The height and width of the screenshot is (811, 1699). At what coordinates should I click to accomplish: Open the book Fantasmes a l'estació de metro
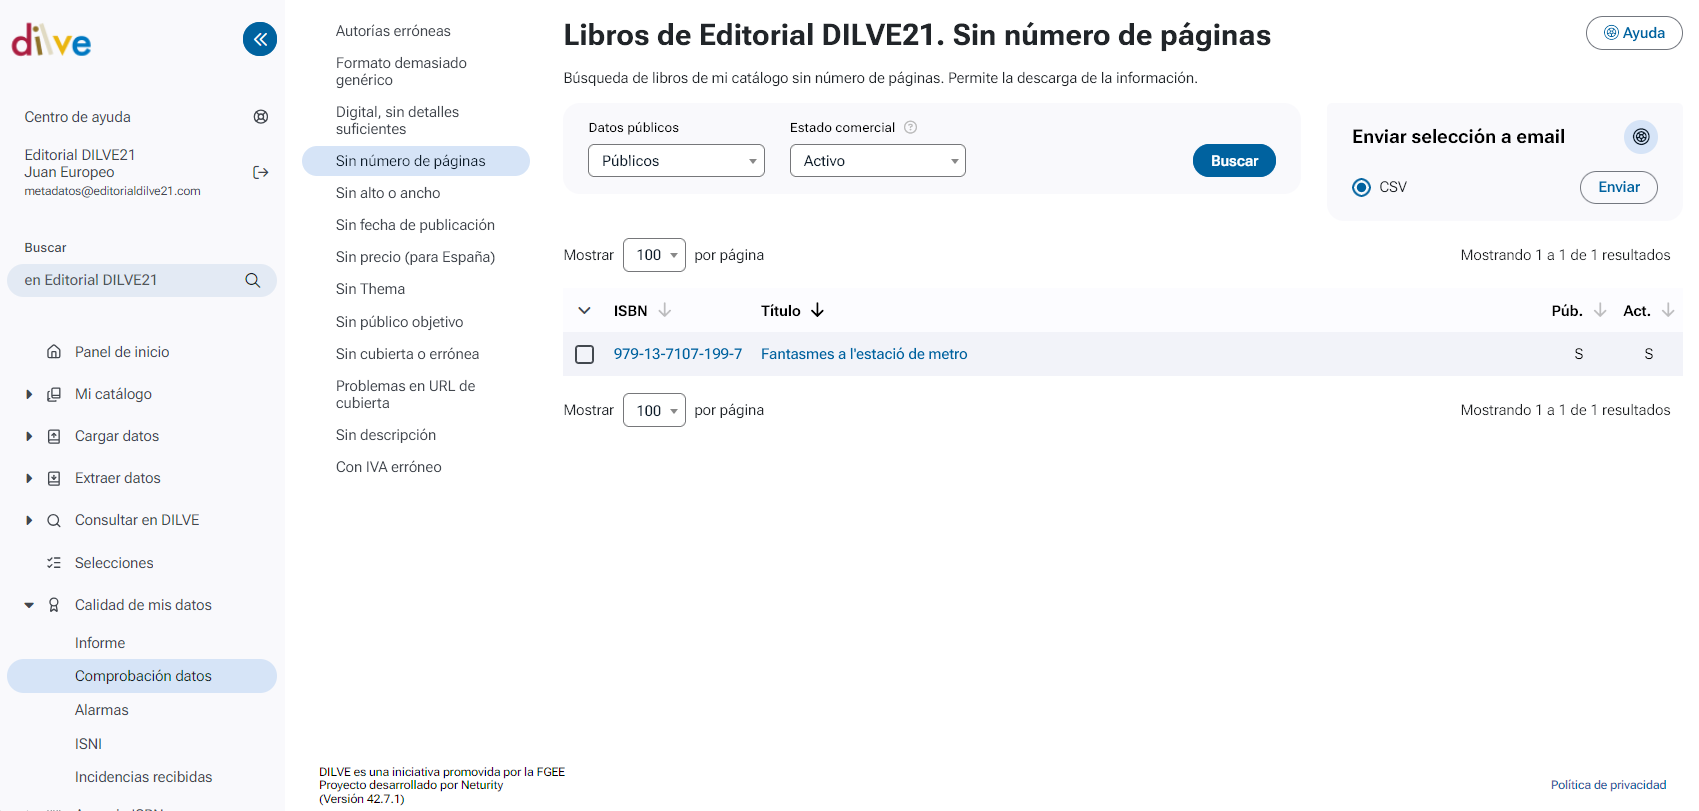[x=864, y=354]
